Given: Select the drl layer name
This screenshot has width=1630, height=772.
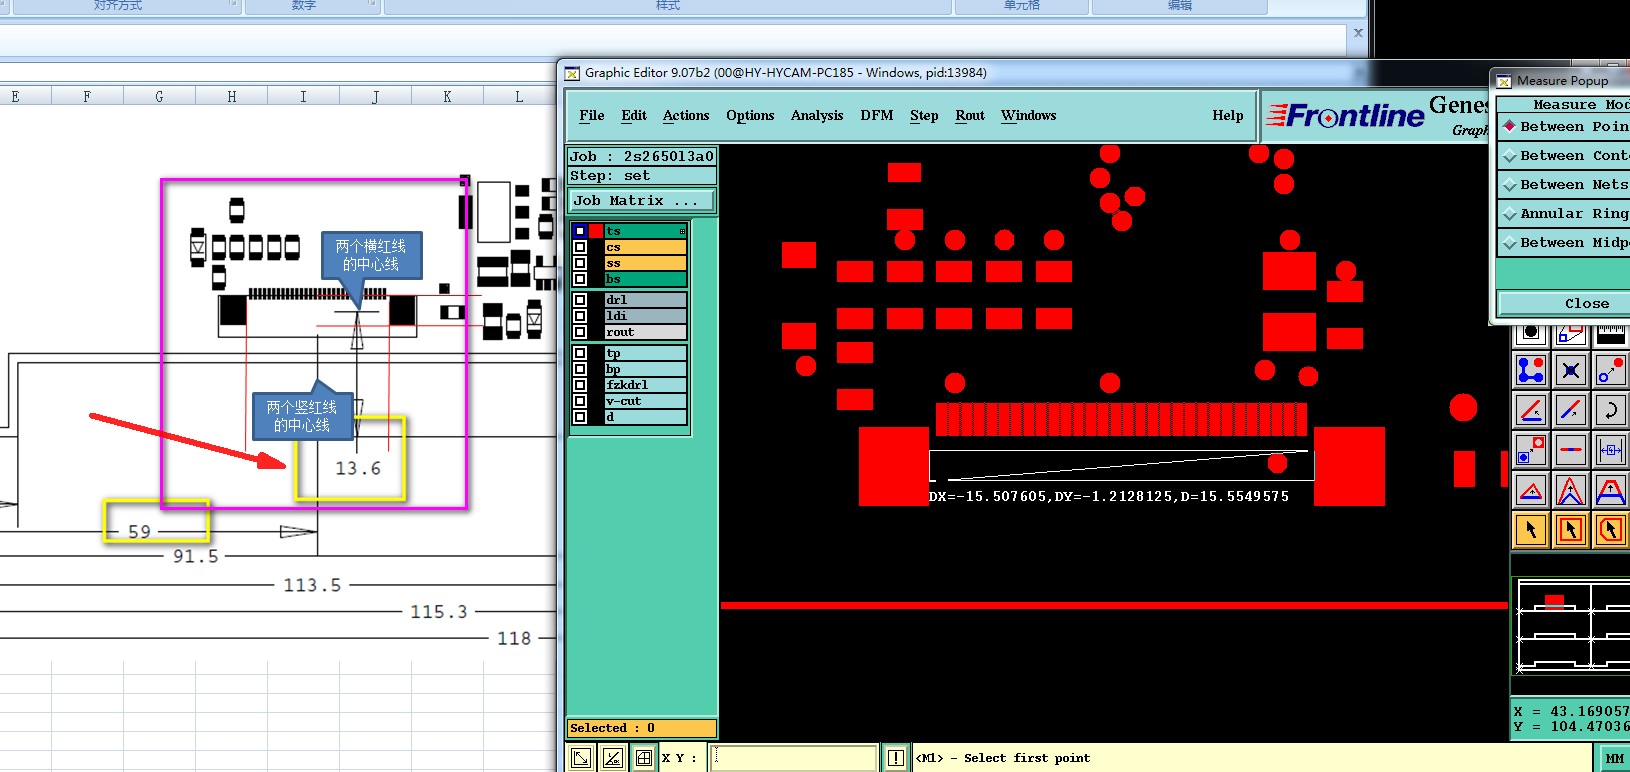Looking at the screenshot, I should tap(645, 300).
